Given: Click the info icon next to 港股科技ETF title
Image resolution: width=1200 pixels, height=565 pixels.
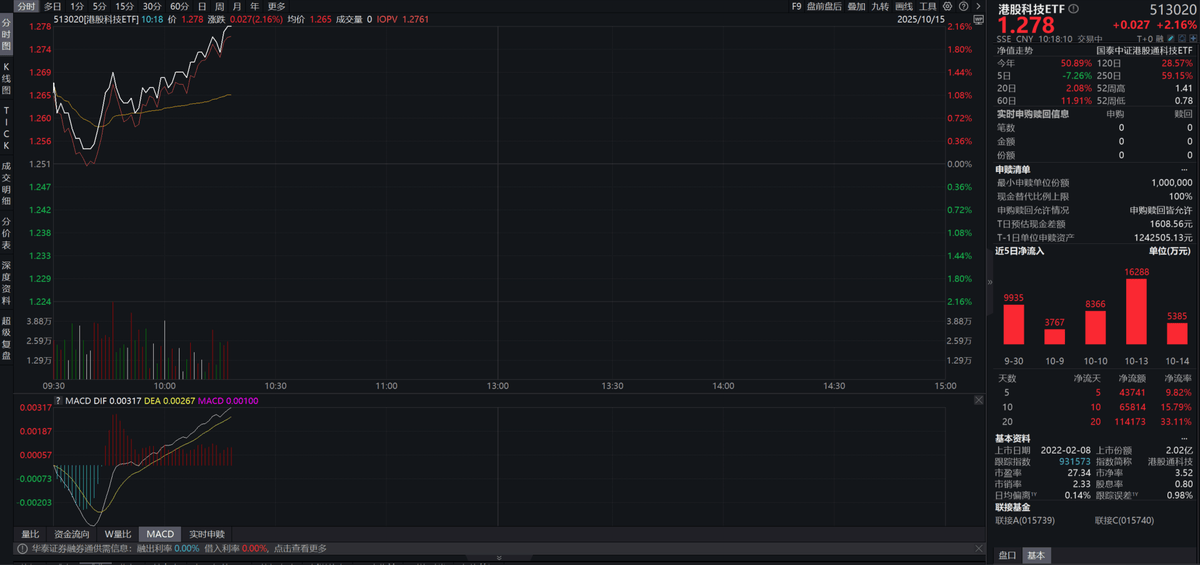Looking at the screenshot, I should 1074,8.
